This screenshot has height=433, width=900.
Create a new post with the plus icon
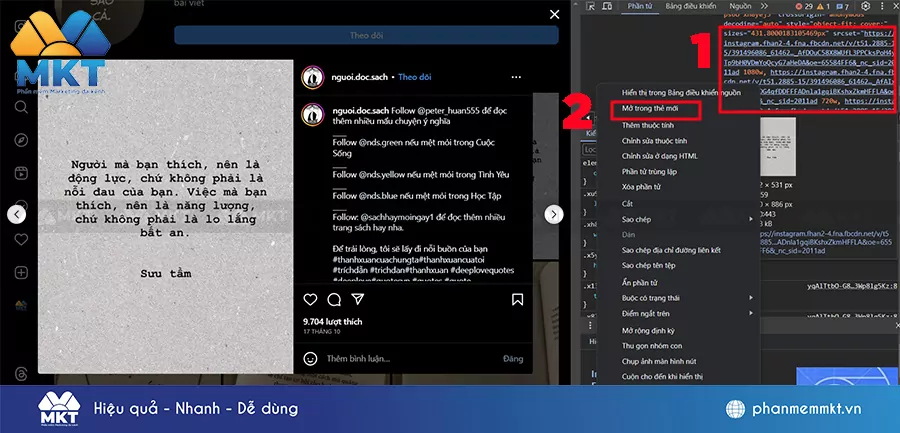21,272
